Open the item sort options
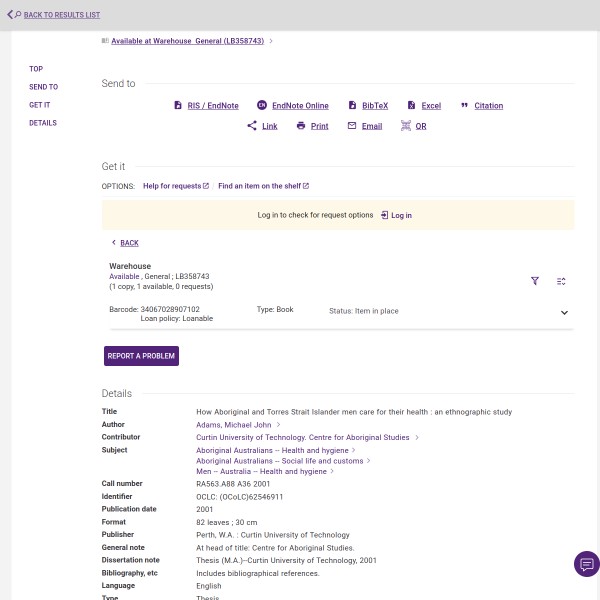Screen dimensions: 600x600 (561, 281)
